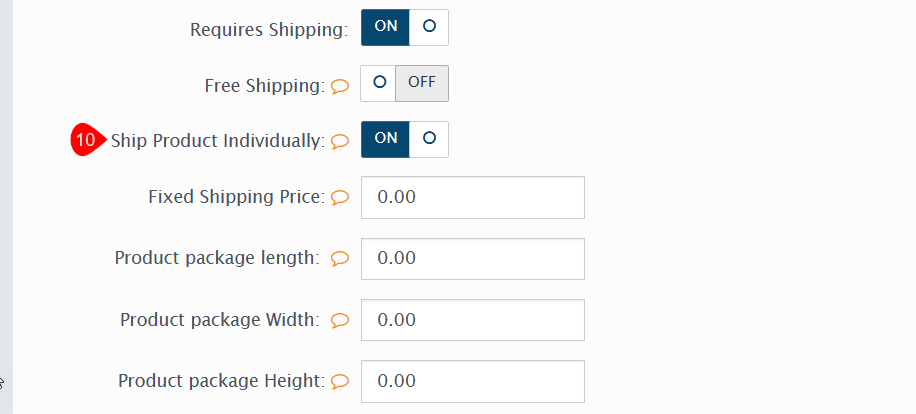Click the Ship Product Individually label
This screenshot has height=414, width=916.
(217, 141)
